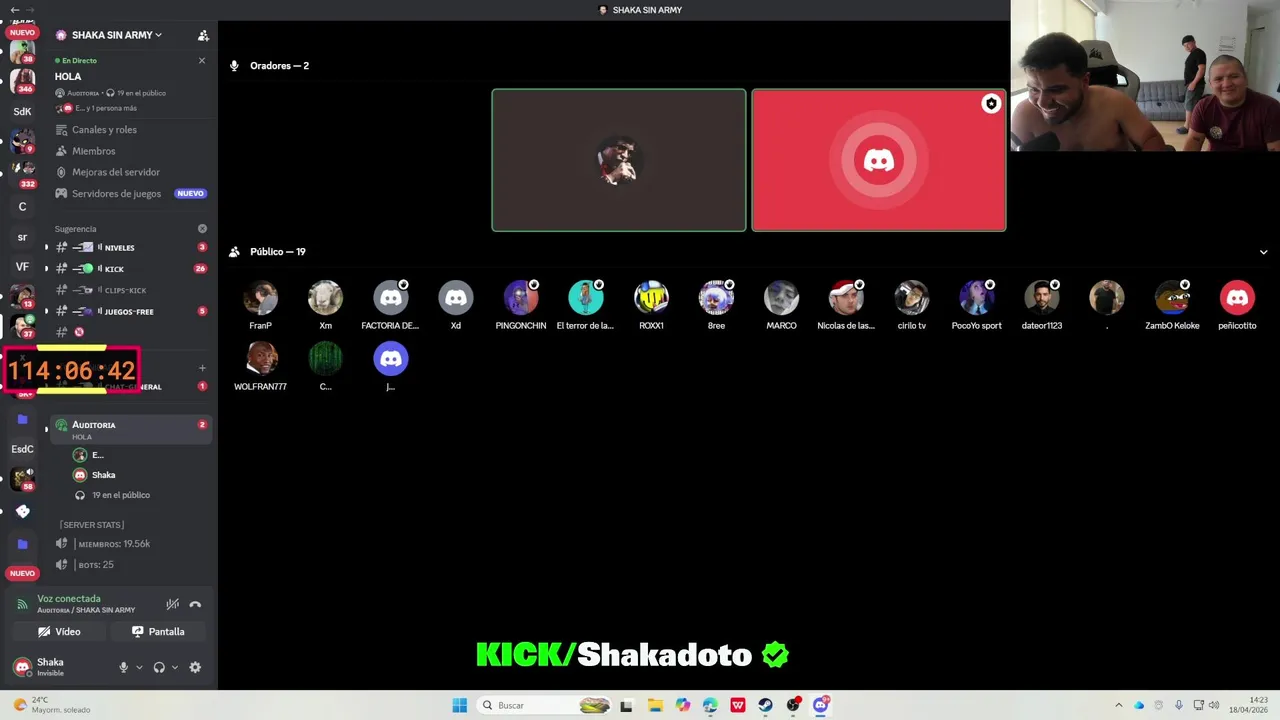Toggle the headphones deafen icon
The height and width of the screenshot is (720, 1280).
point(159,667)
